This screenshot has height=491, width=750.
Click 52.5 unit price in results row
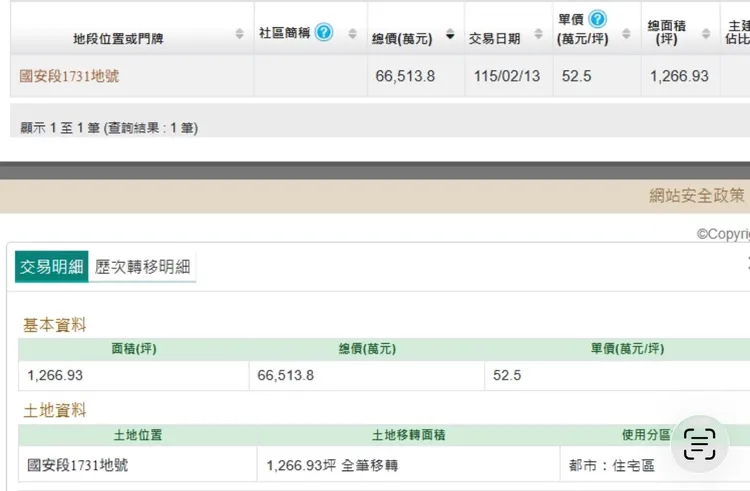pyautogui.click(x=576, y=76)
